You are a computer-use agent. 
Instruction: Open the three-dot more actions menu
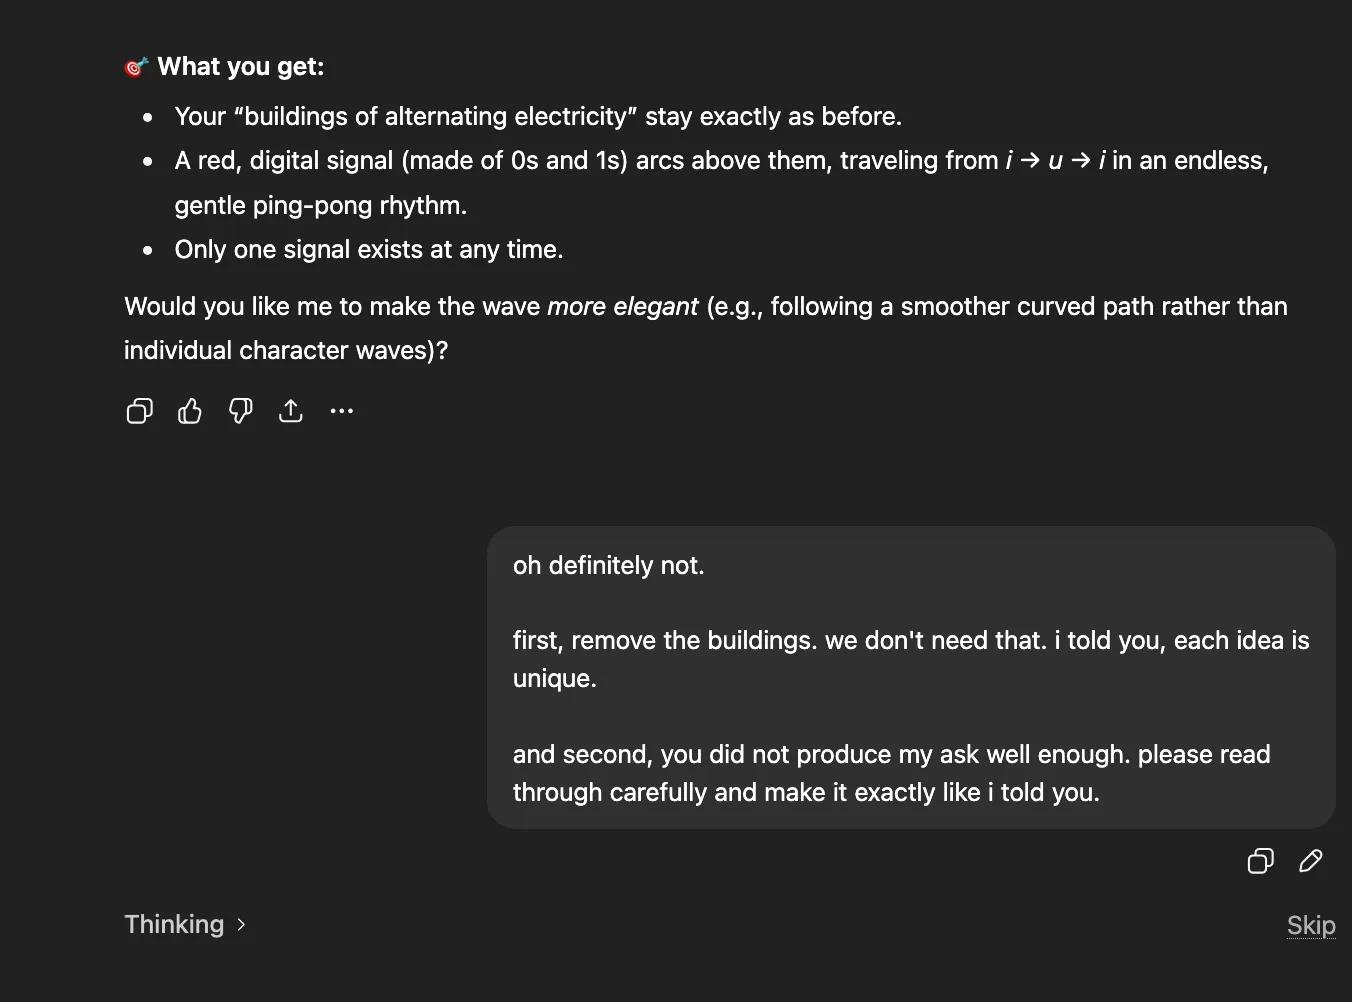coord(342,411)
